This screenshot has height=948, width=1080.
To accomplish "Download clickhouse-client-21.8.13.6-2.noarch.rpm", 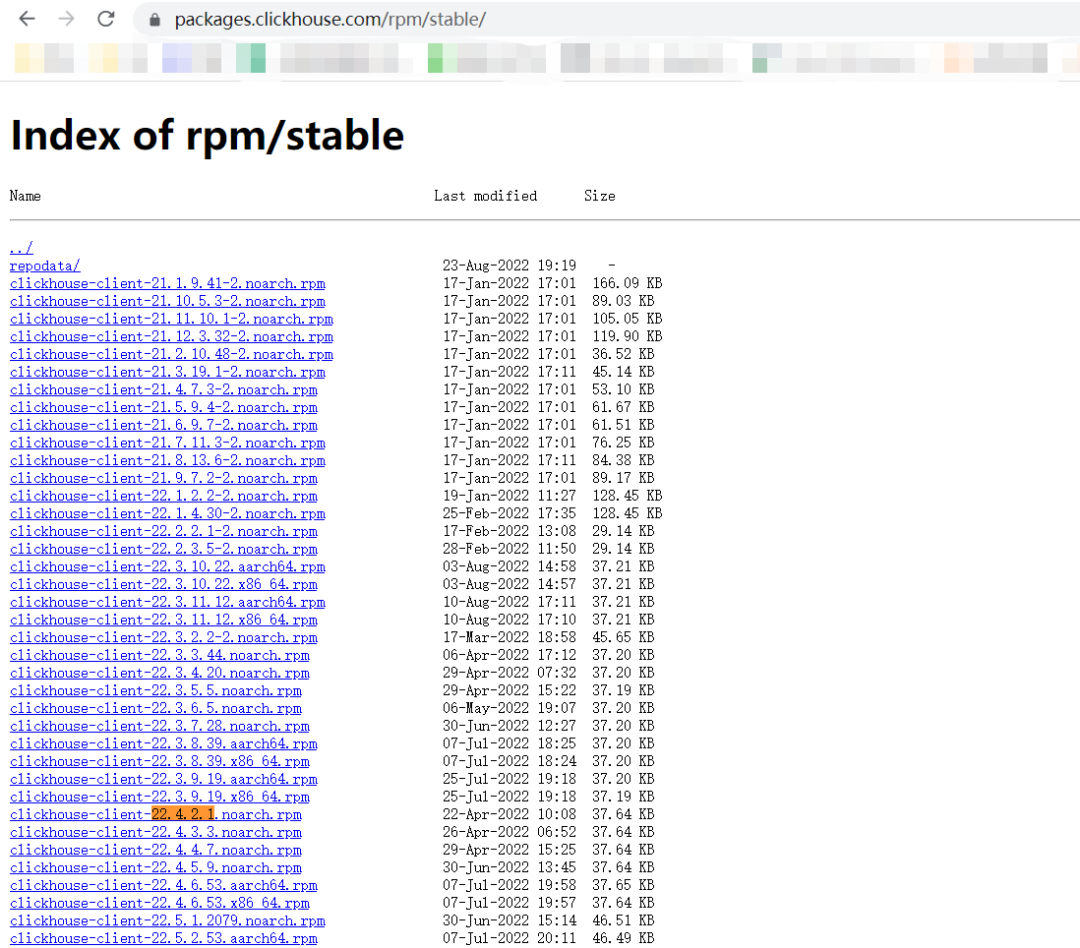I will [167, 460].
